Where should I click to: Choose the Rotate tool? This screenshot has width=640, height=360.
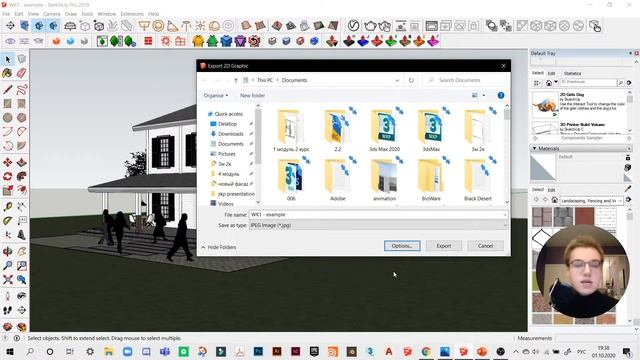pos(7,176)
